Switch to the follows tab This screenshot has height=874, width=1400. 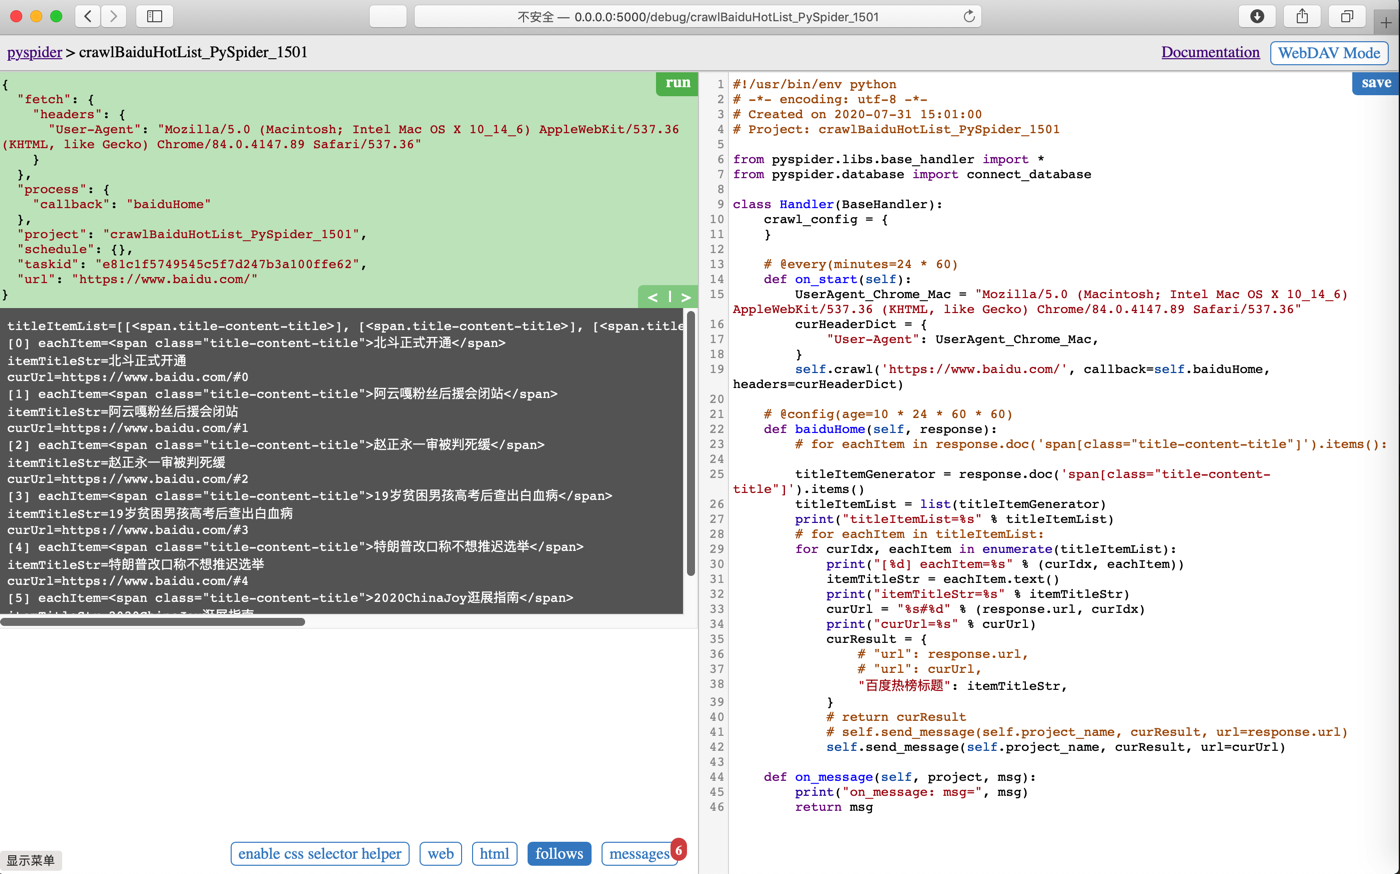click(x=559, y=854)
